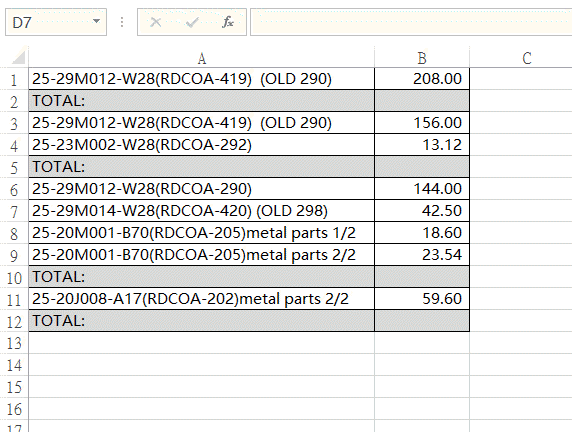Select row 2 header
This screenshot has height=432, width=572.
(14, 101)
